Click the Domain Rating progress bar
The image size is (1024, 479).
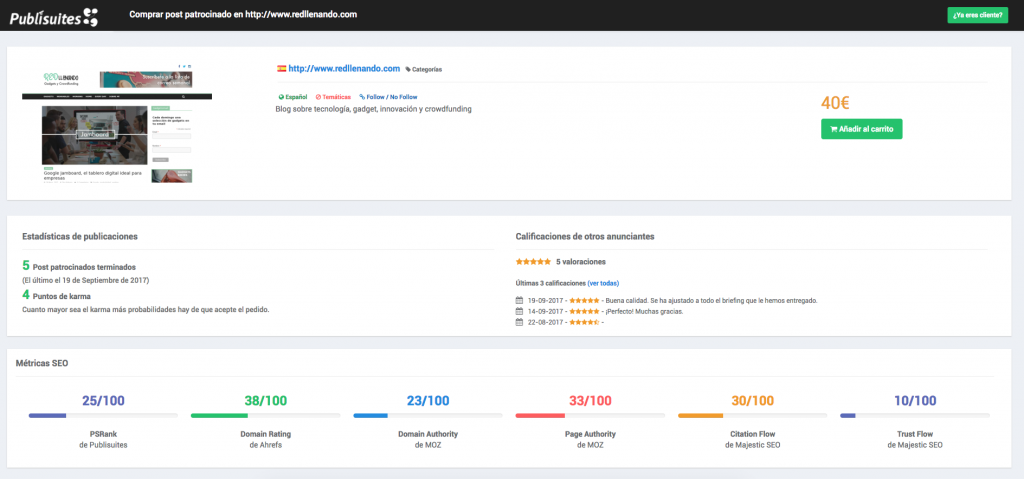(x=266, y=415)
